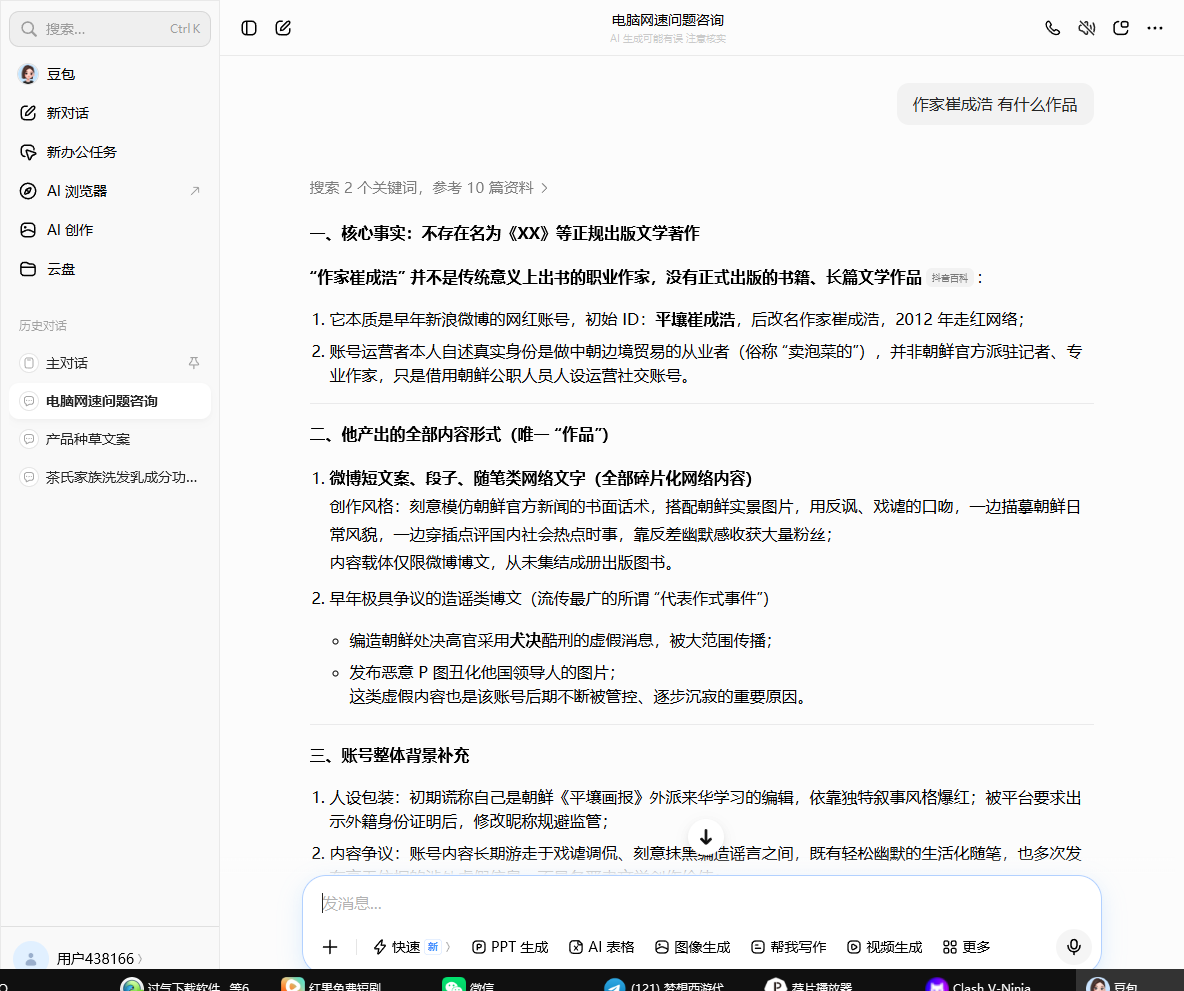Open the share conversation icon
The height and width of the screenshot is (991, 1184).
[x=1121, y=29]
